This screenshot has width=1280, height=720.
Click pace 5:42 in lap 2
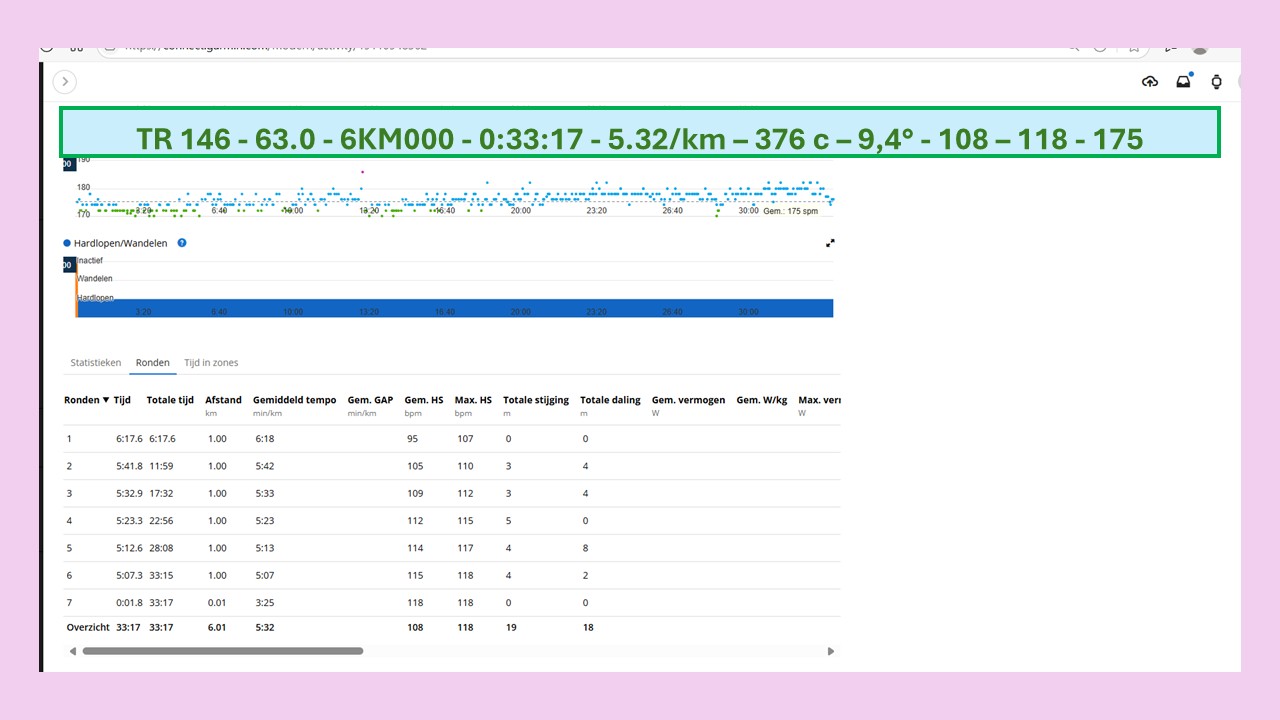(264, 466)
